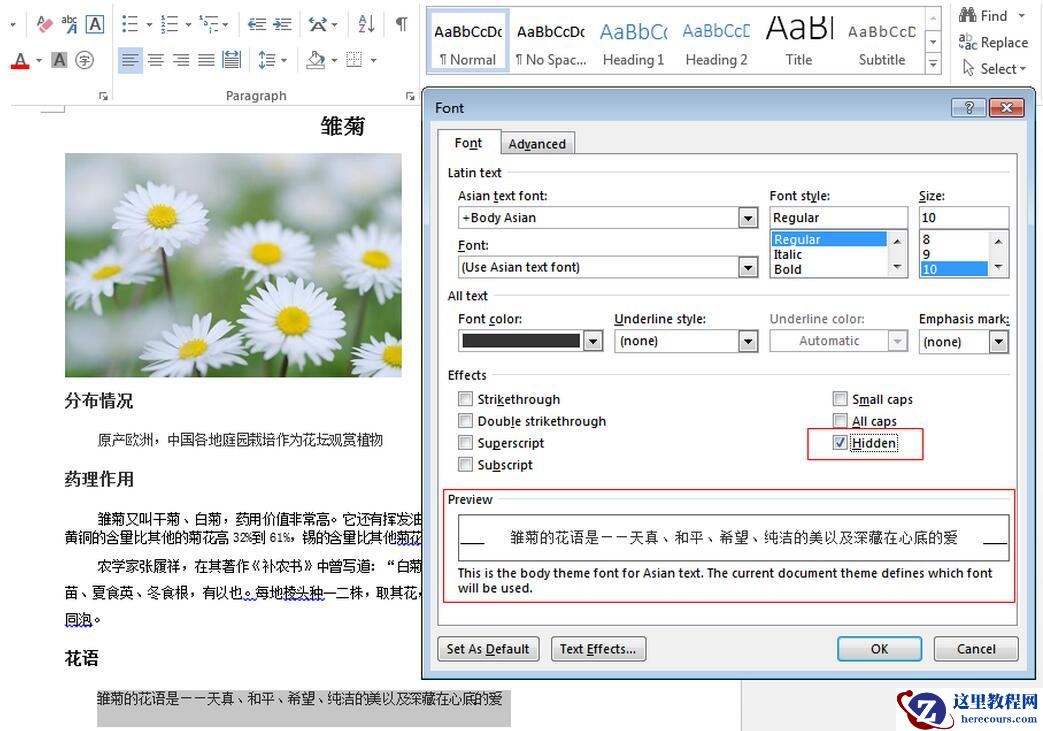
Task: Click the black Font color swatch
Action: click(522, 341)
